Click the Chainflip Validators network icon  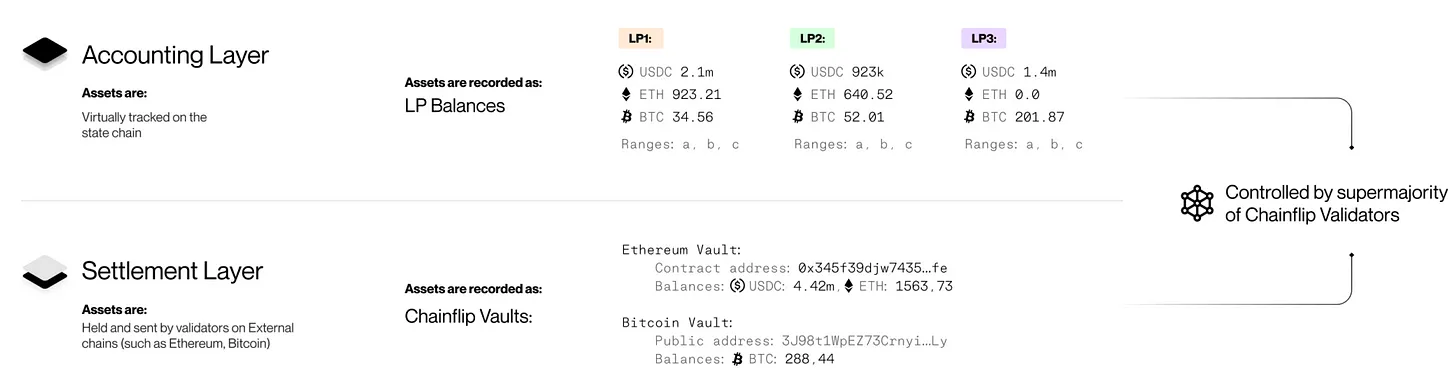[x=1197, y=204]
